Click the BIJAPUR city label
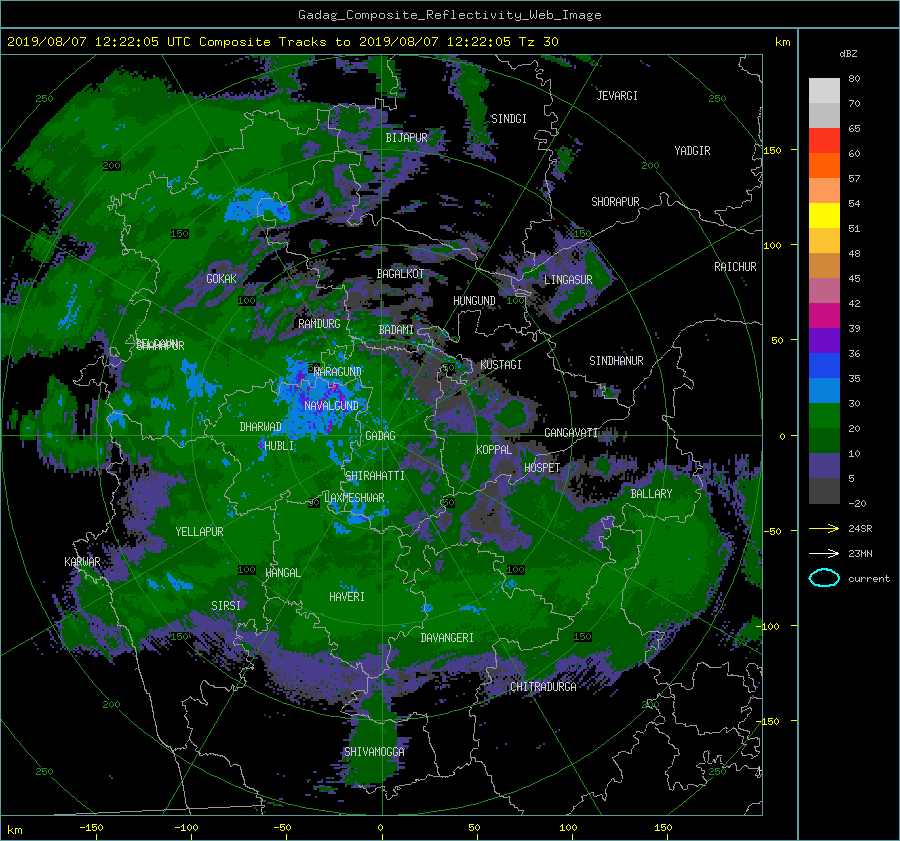Image resolution: width=900 pixels, height=841 pixels. tap(406, 138)
